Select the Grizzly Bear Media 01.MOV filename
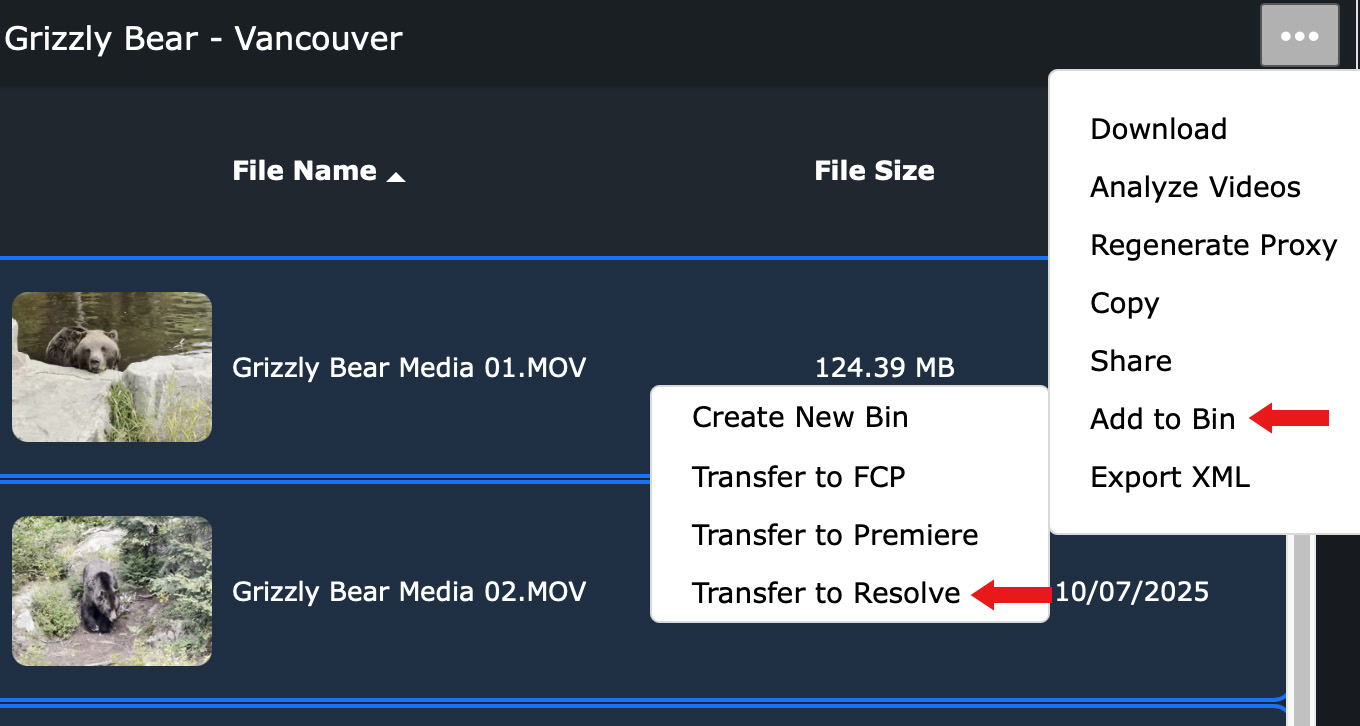 [x=408, y=368]
